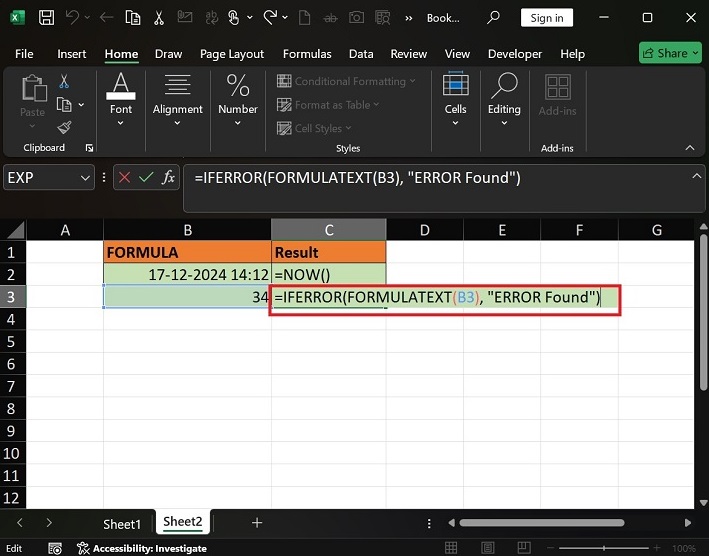Expand the Name Box dropdown
The width and height of the screenshot is (709, 556).
[x=84, y=177]
